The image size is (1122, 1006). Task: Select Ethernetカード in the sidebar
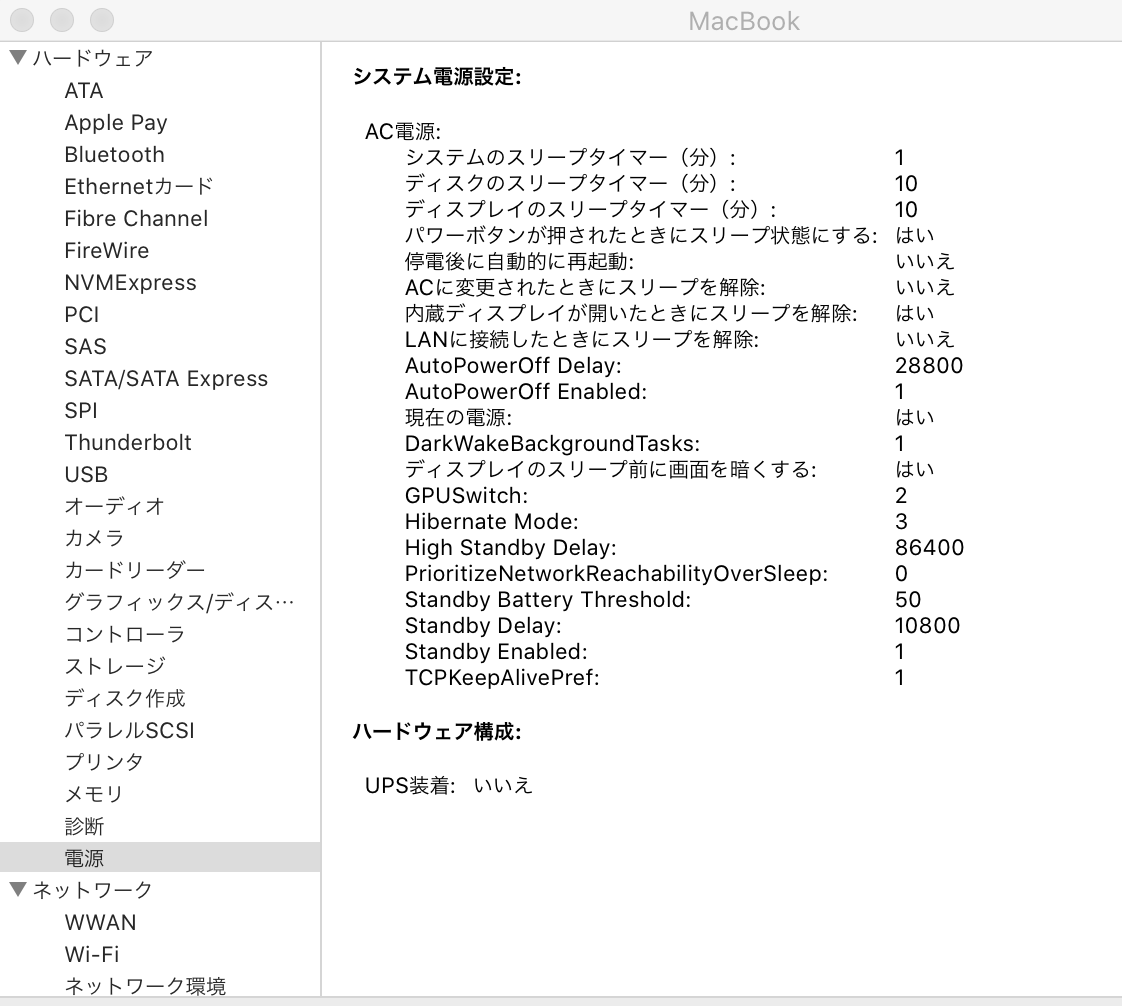click(139, 187)
